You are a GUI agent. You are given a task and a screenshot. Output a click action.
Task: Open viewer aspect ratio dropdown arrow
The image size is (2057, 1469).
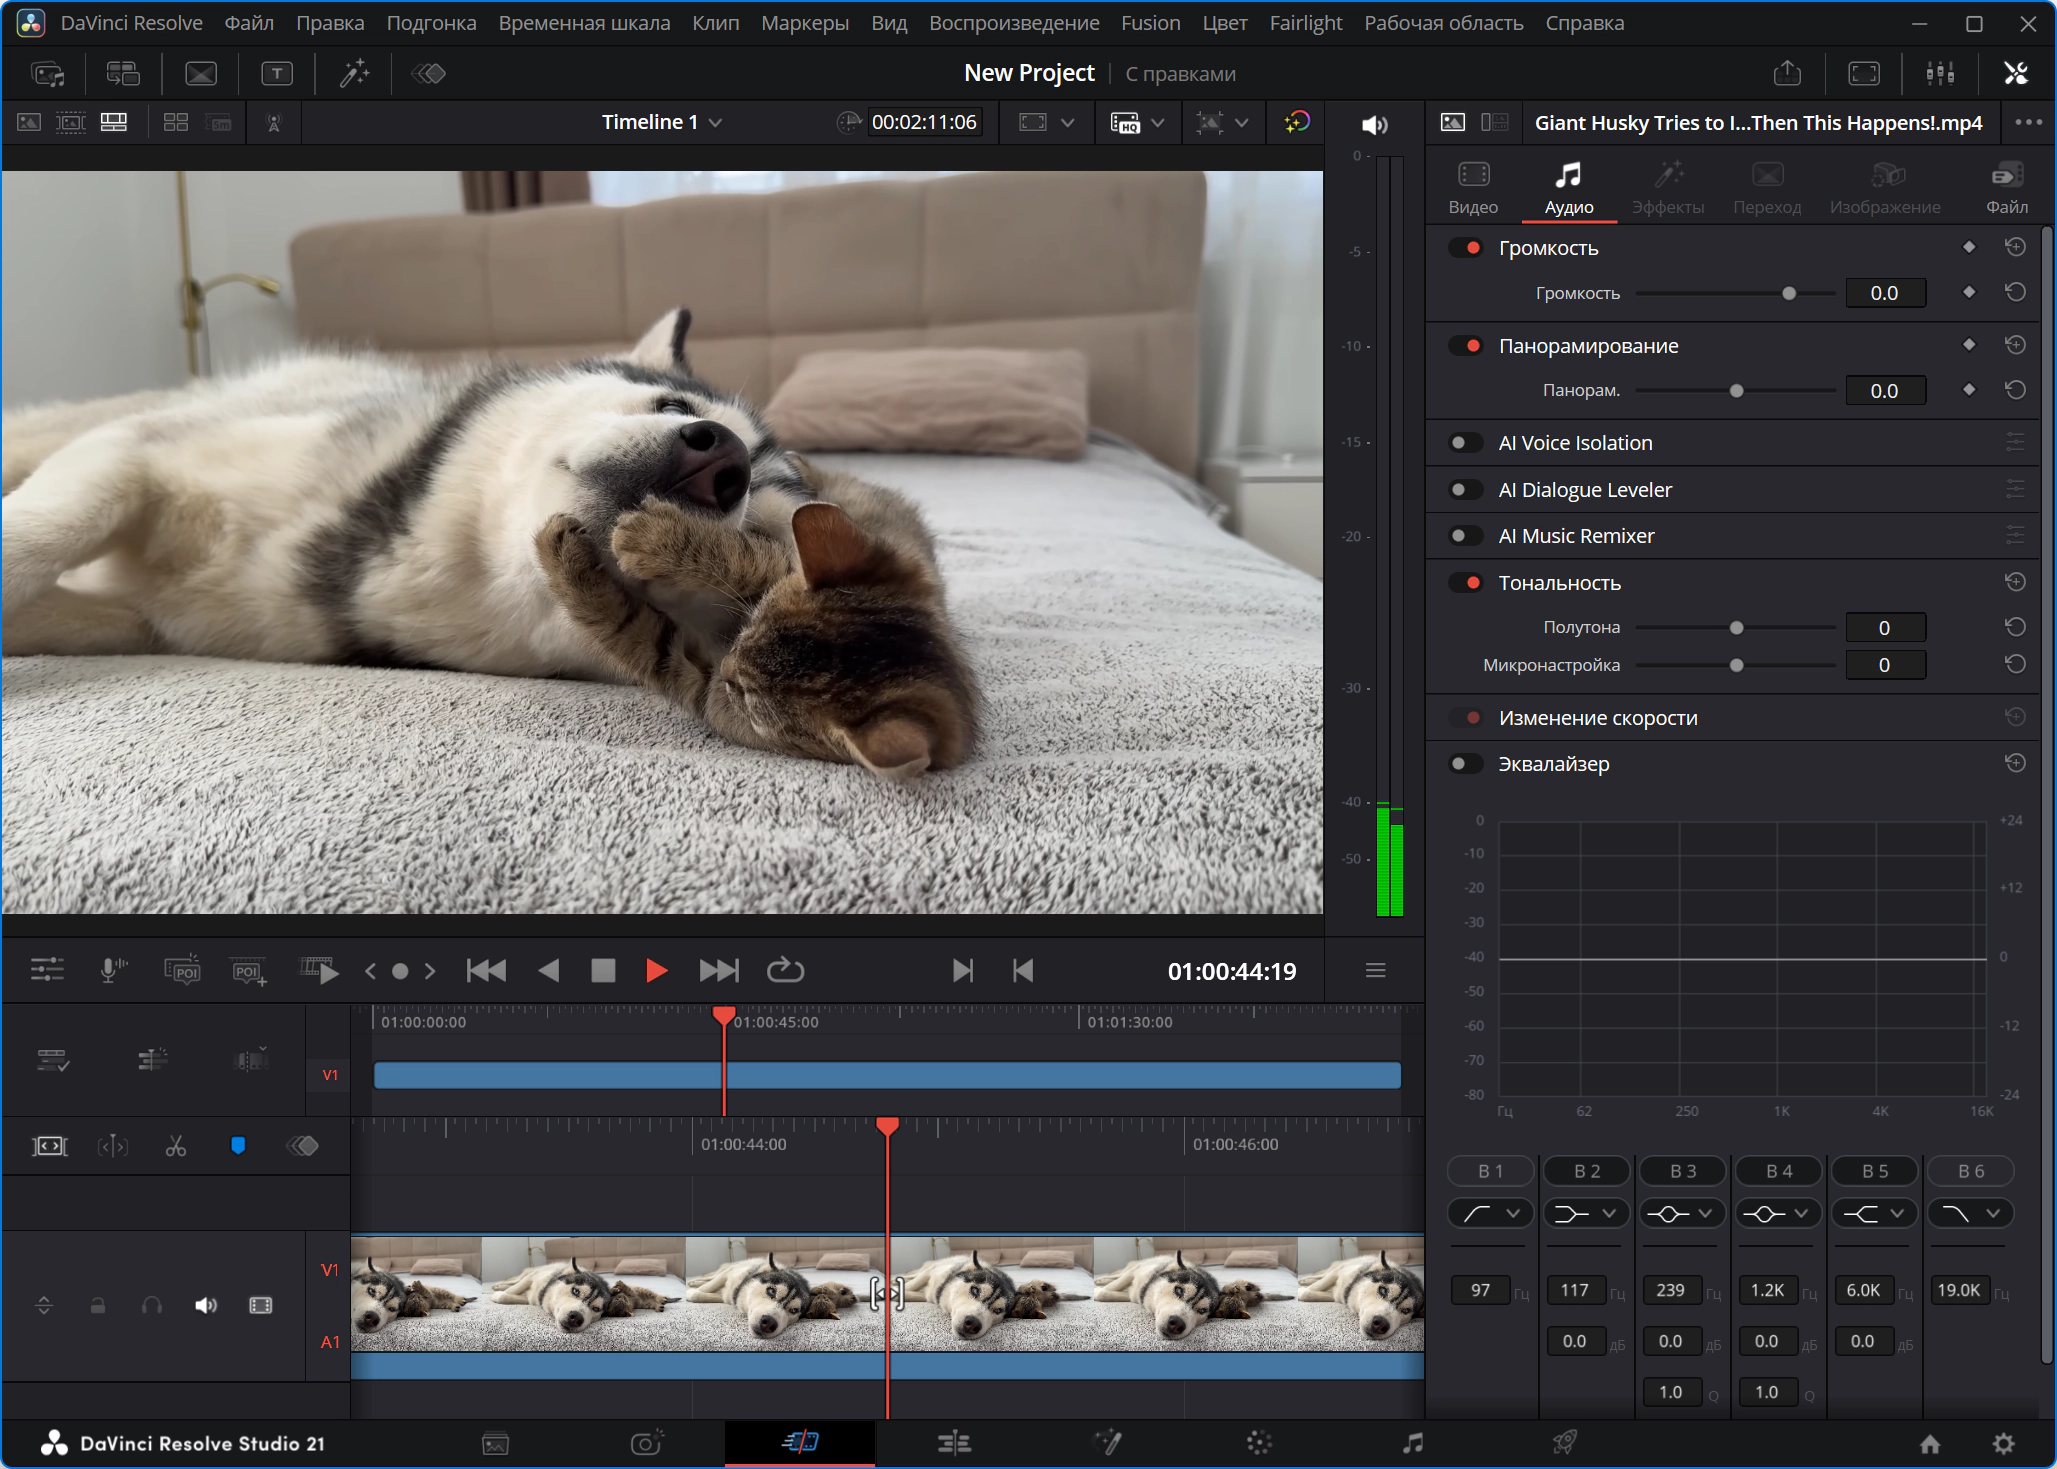click(1067, 122)
